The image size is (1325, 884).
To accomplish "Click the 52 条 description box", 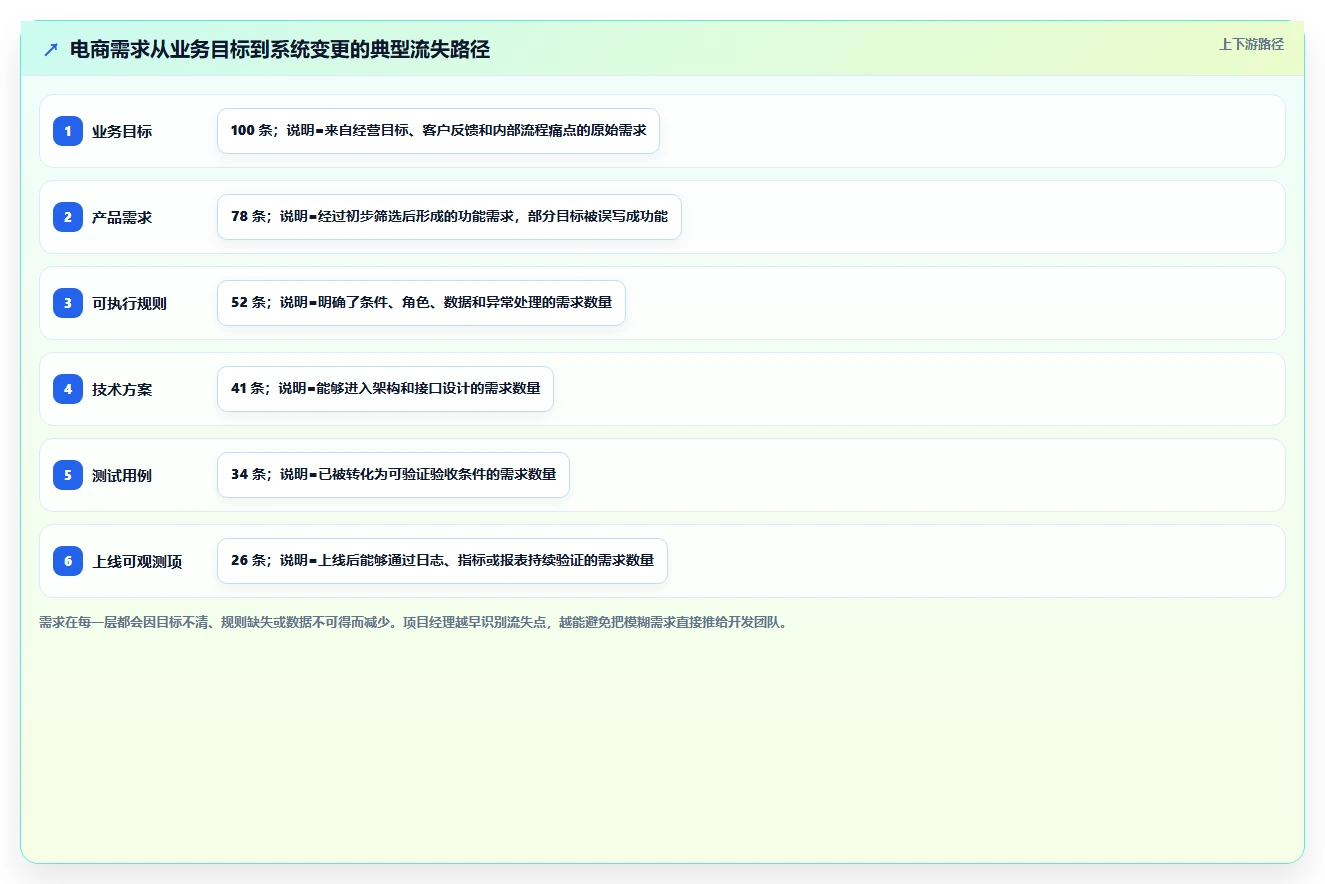I will [x=421, y=303].
